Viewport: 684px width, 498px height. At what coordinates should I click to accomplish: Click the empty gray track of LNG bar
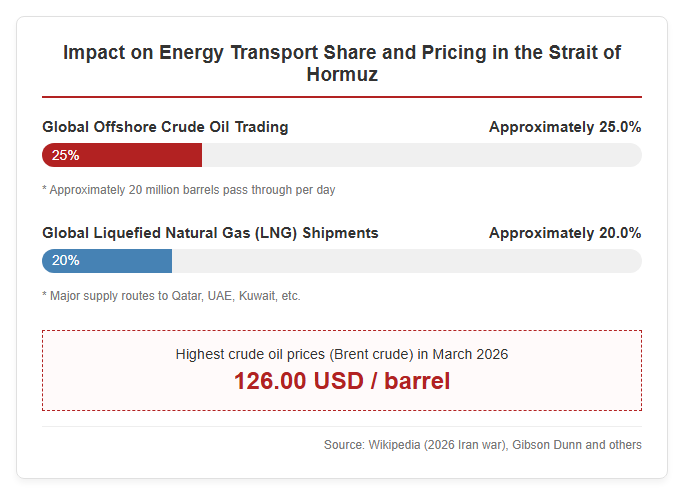click(x=407, y=261)
